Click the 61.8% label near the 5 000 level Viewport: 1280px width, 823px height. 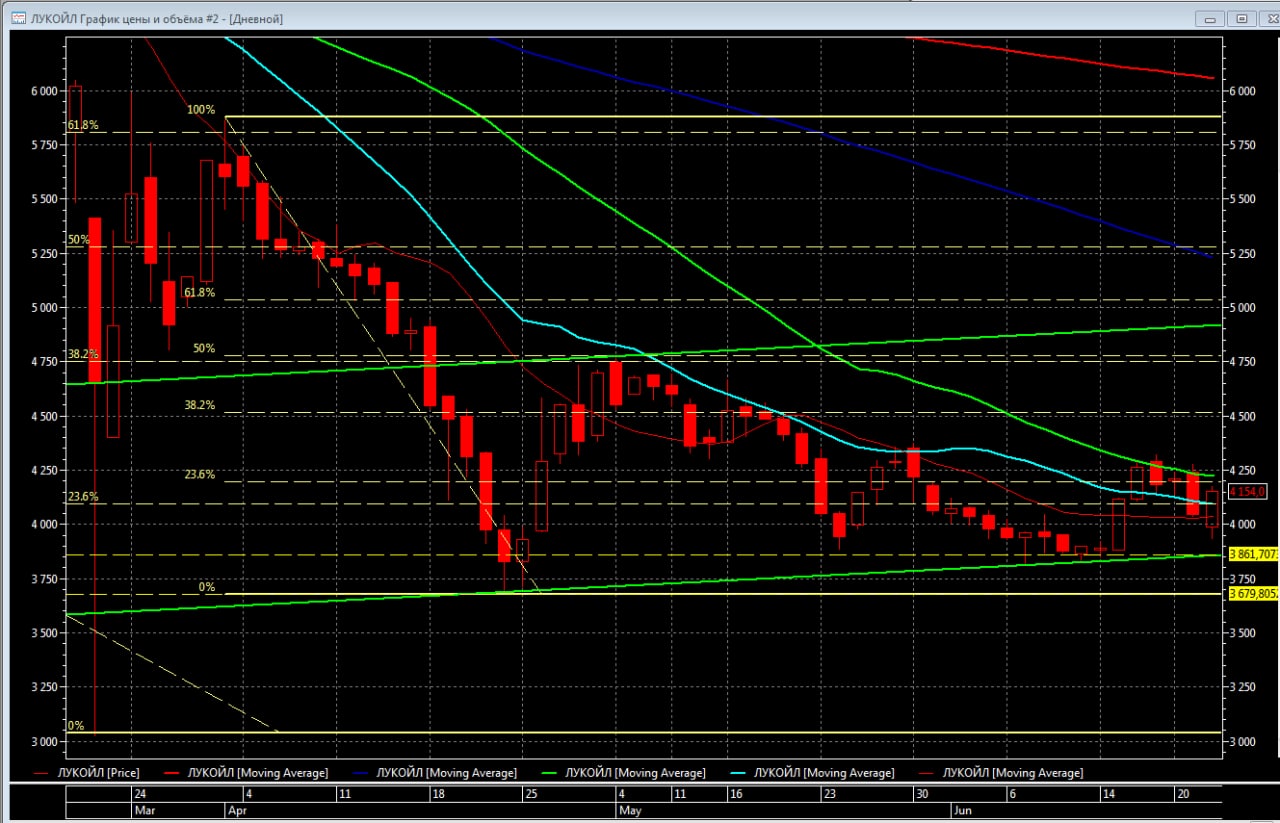[199, 293]
